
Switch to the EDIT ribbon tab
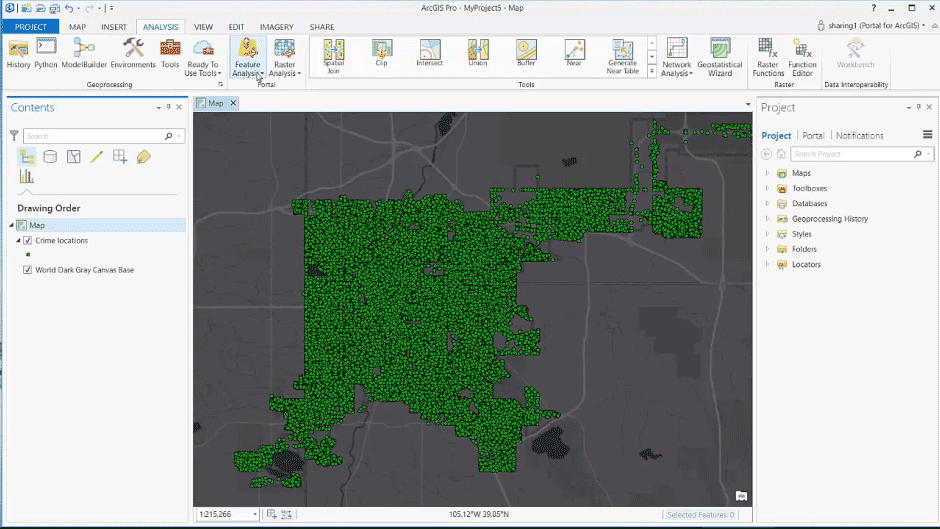(236, 27)
